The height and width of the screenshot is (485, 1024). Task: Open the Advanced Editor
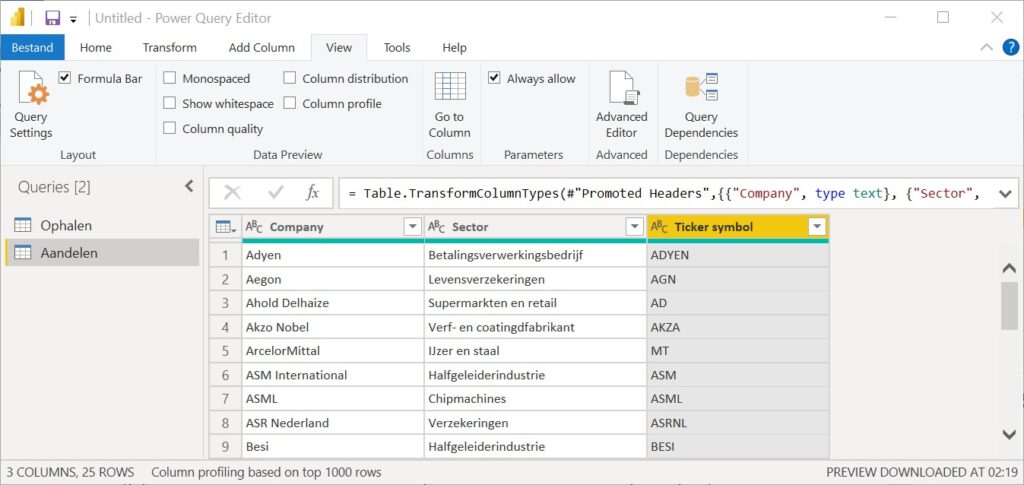click(x=621, y=105)
